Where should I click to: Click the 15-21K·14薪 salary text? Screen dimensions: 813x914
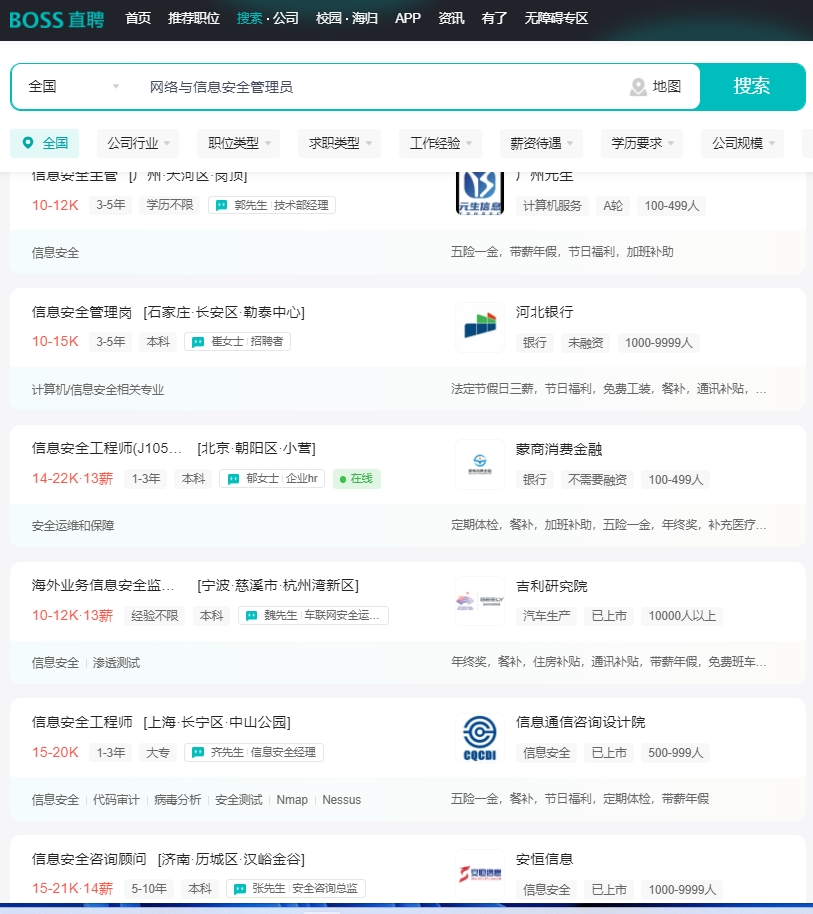72,889
